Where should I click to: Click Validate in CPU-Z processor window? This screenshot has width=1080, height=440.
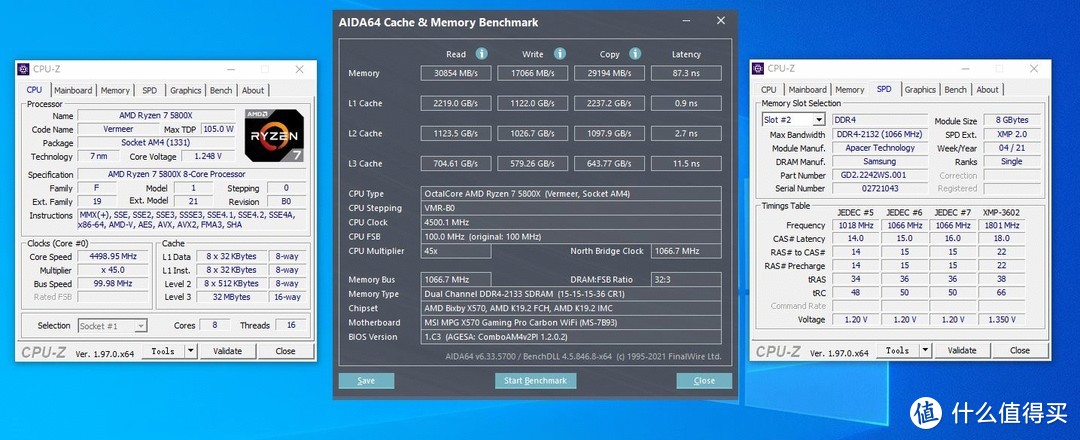point(228,351)
